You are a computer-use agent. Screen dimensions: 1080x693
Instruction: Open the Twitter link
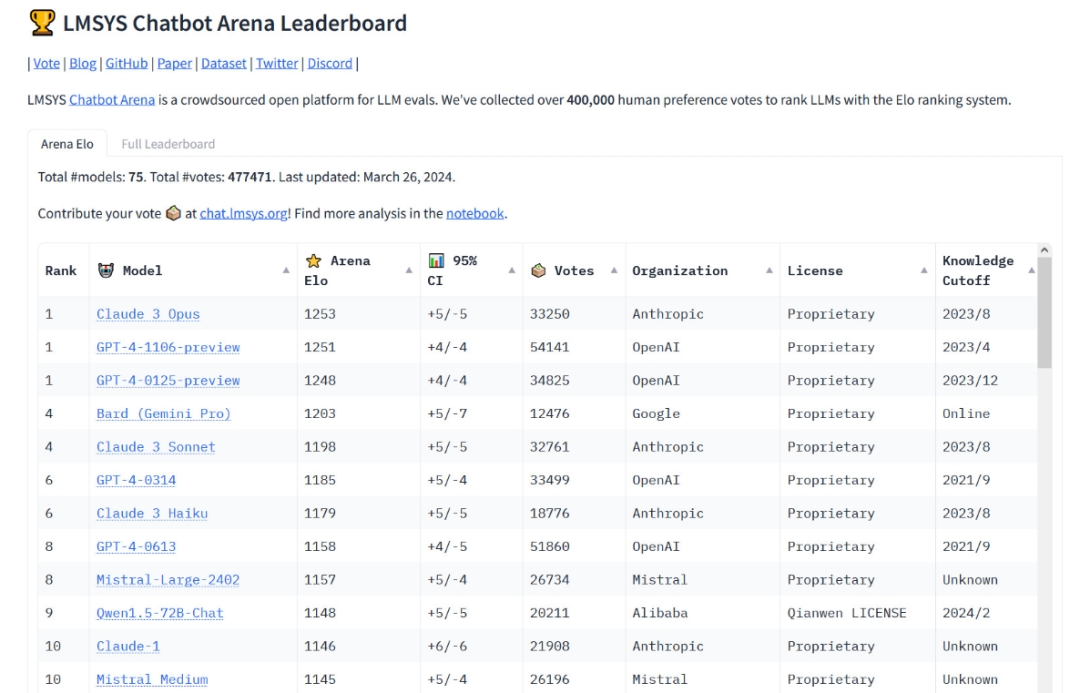[277, 63]
